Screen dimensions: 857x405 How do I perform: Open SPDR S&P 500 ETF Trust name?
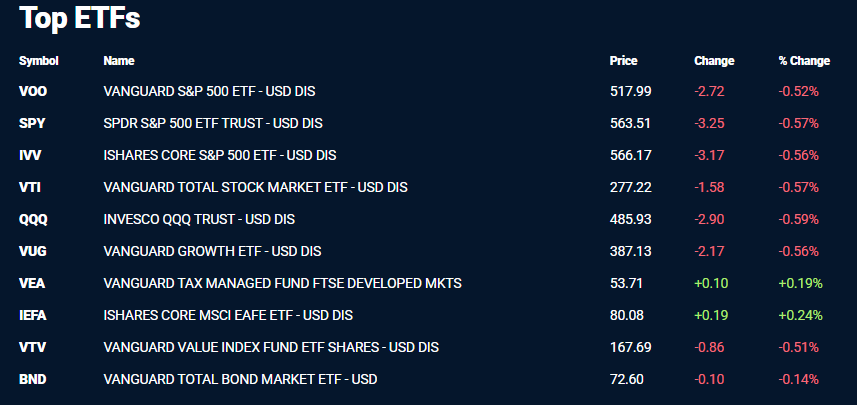[213, 124]
